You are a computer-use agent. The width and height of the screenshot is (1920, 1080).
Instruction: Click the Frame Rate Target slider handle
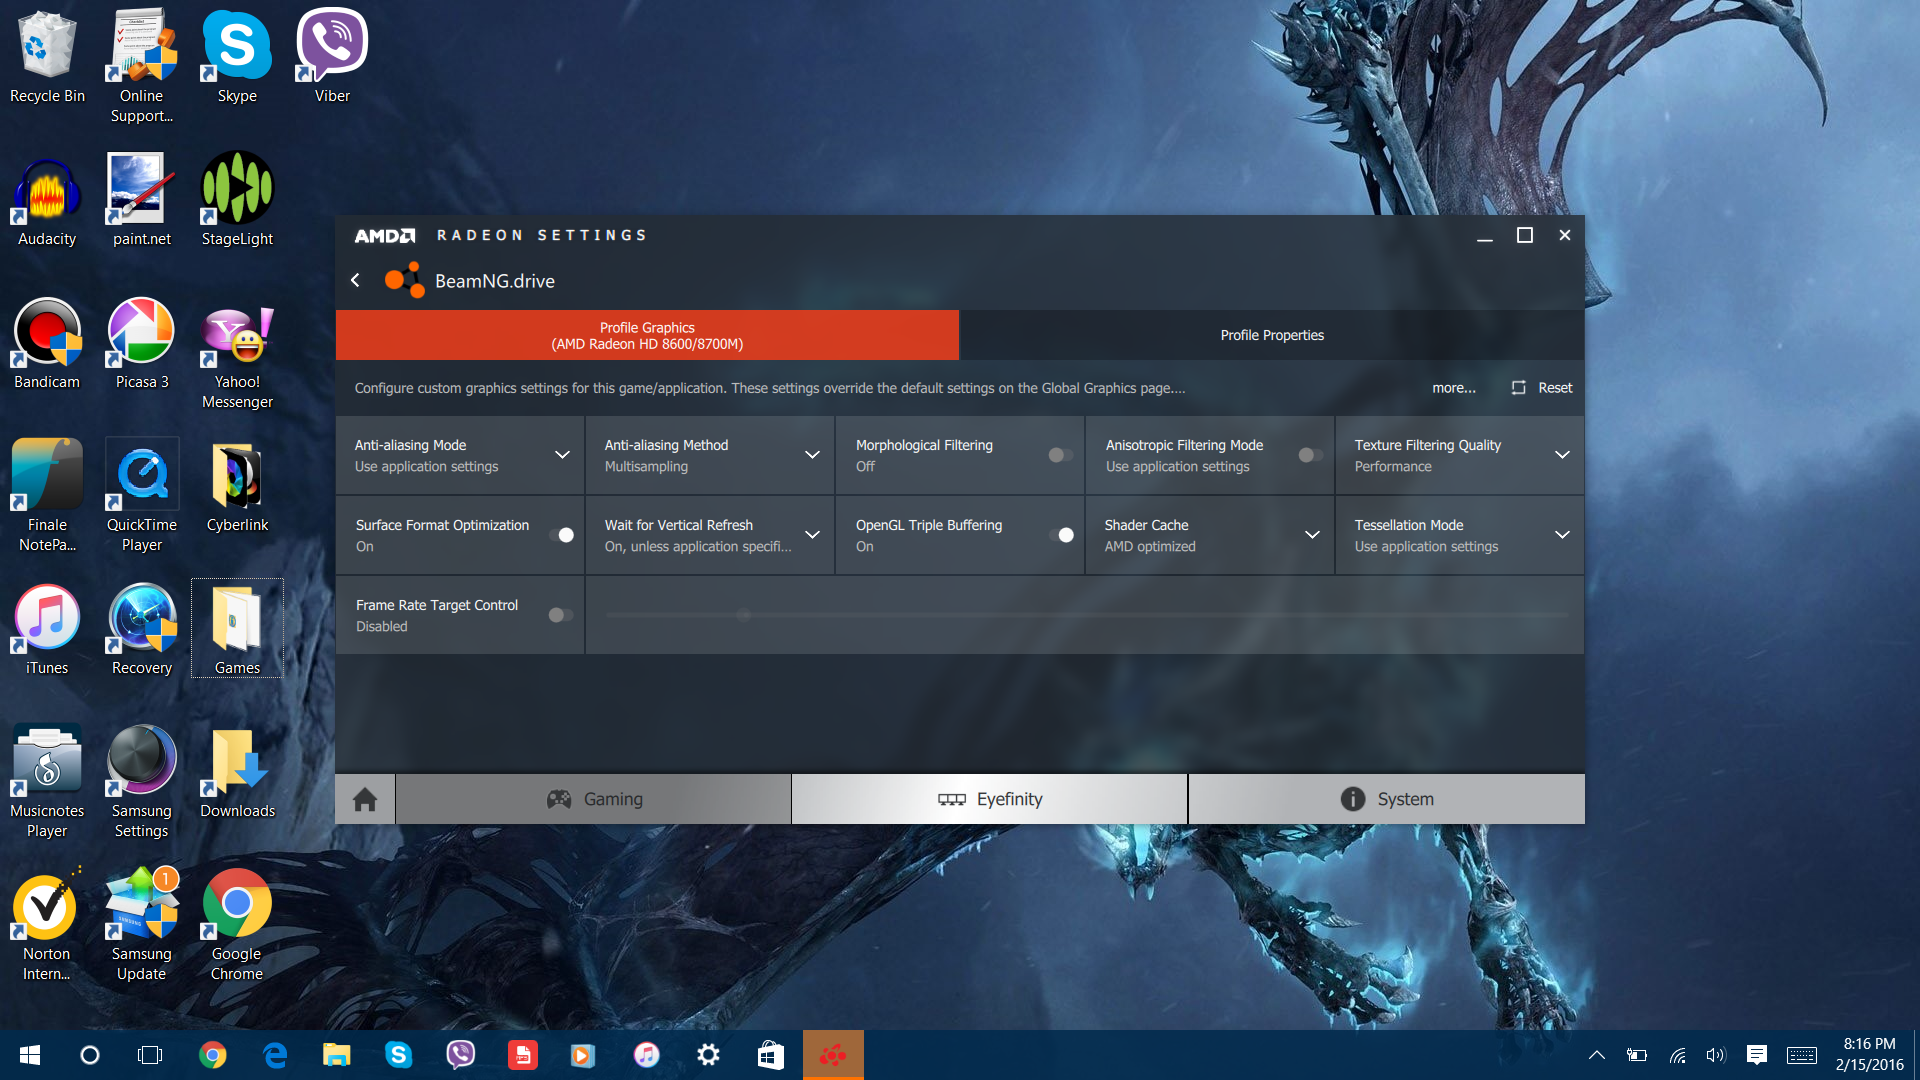tap(743, 615)
